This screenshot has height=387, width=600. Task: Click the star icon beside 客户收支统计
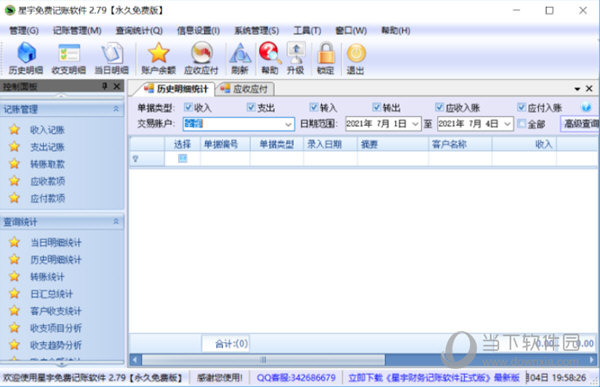[15, 310]
